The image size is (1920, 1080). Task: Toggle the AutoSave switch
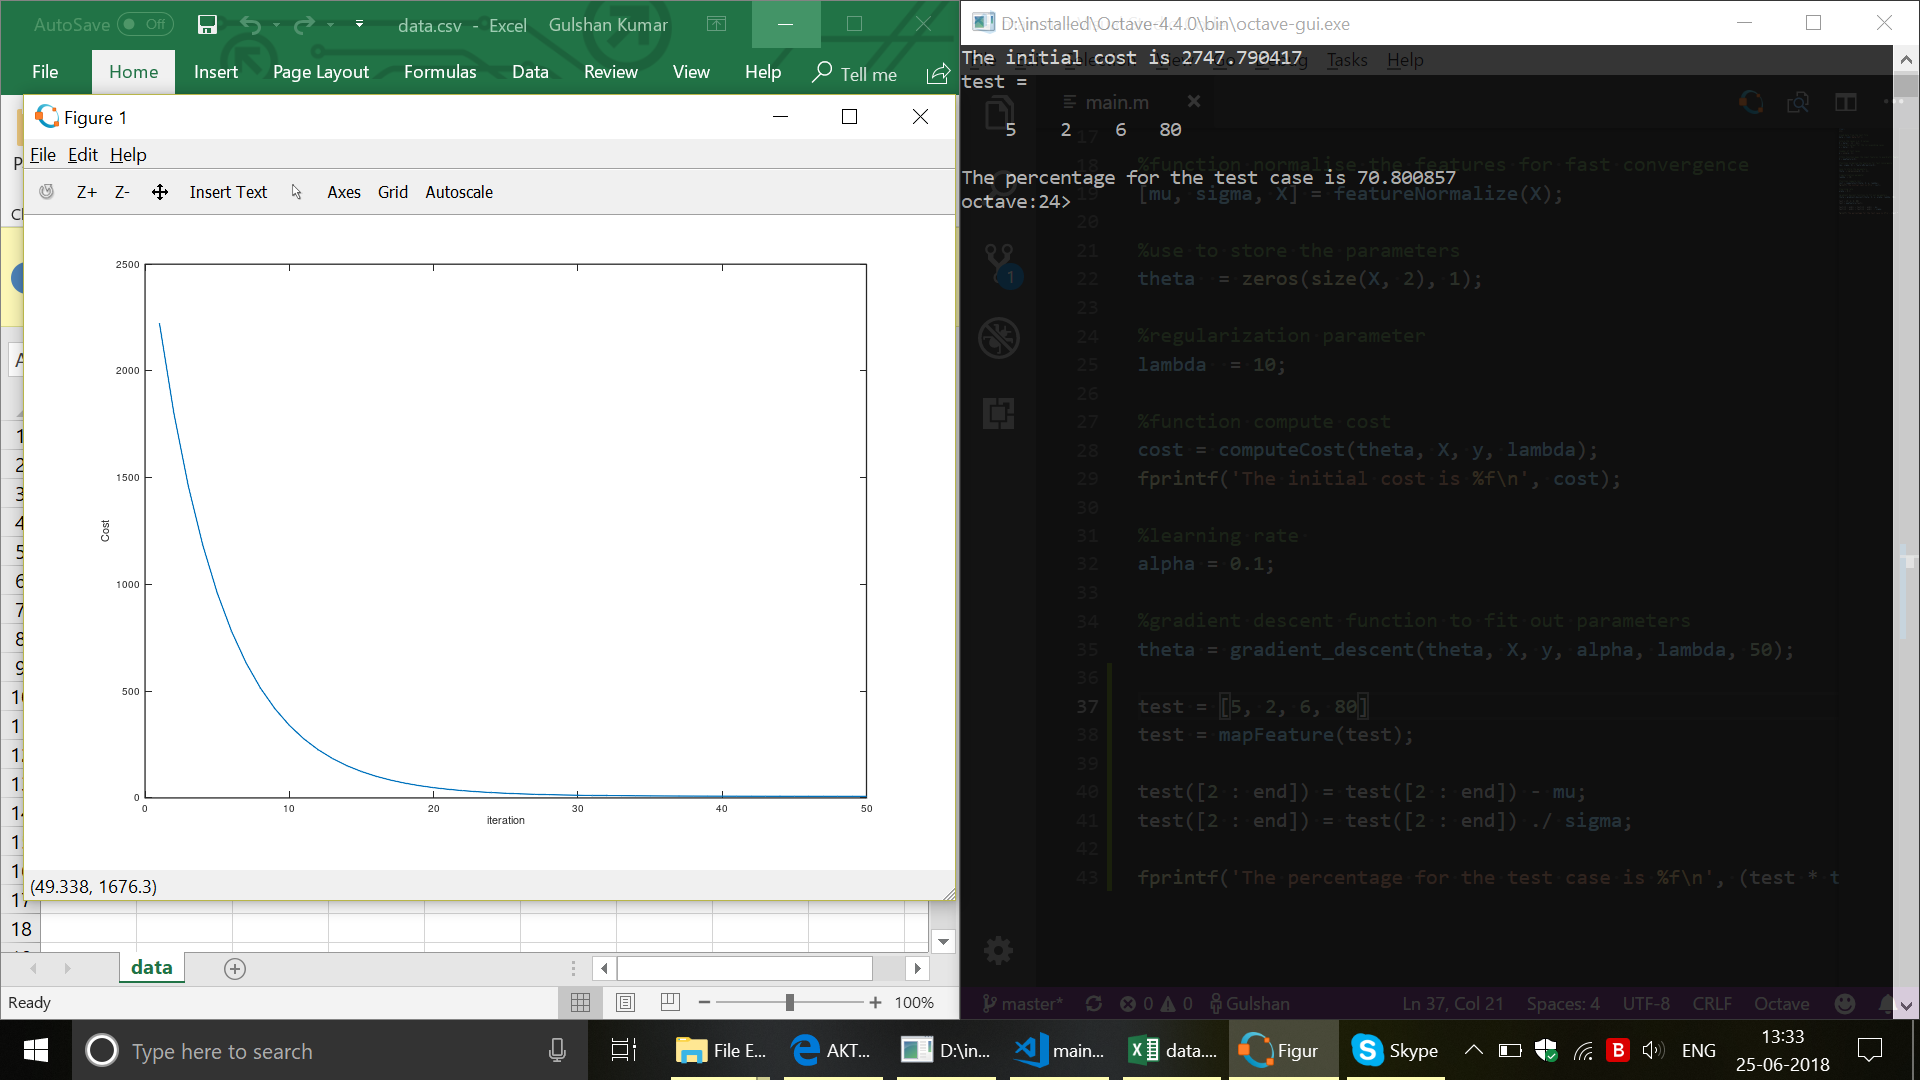coord(145,25)
